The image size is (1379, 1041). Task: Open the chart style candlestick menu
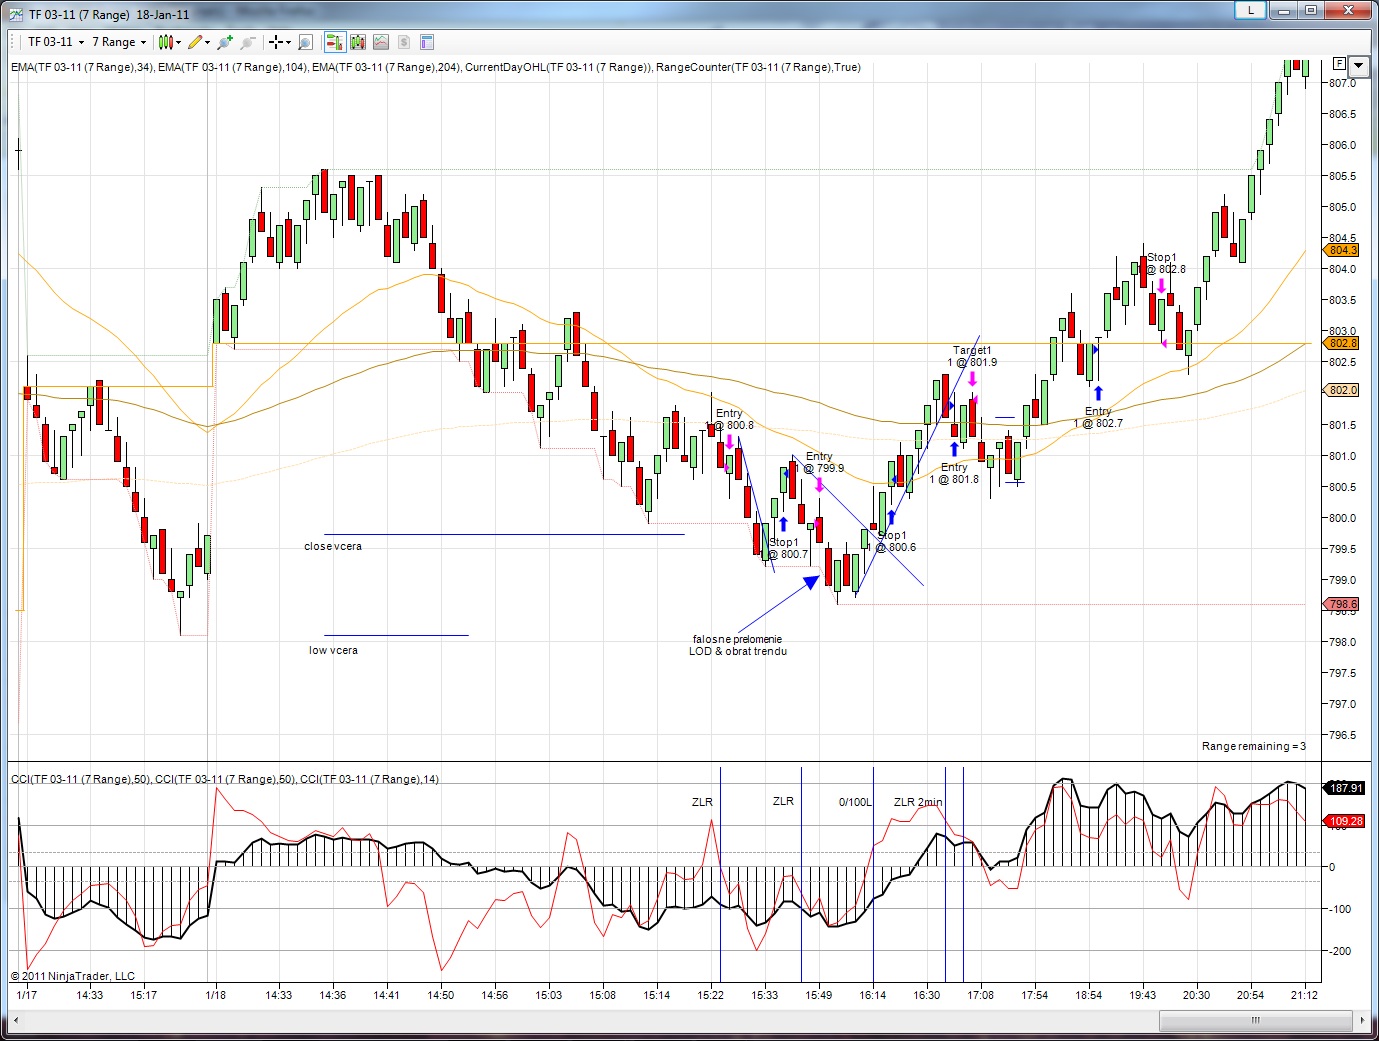[169, 42]
